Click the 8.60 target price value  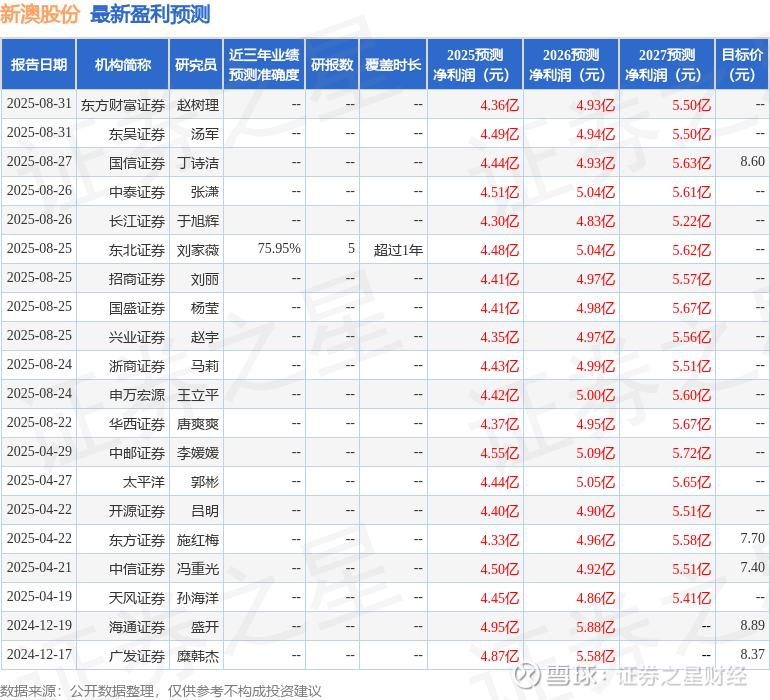click(x=752, y=161)
